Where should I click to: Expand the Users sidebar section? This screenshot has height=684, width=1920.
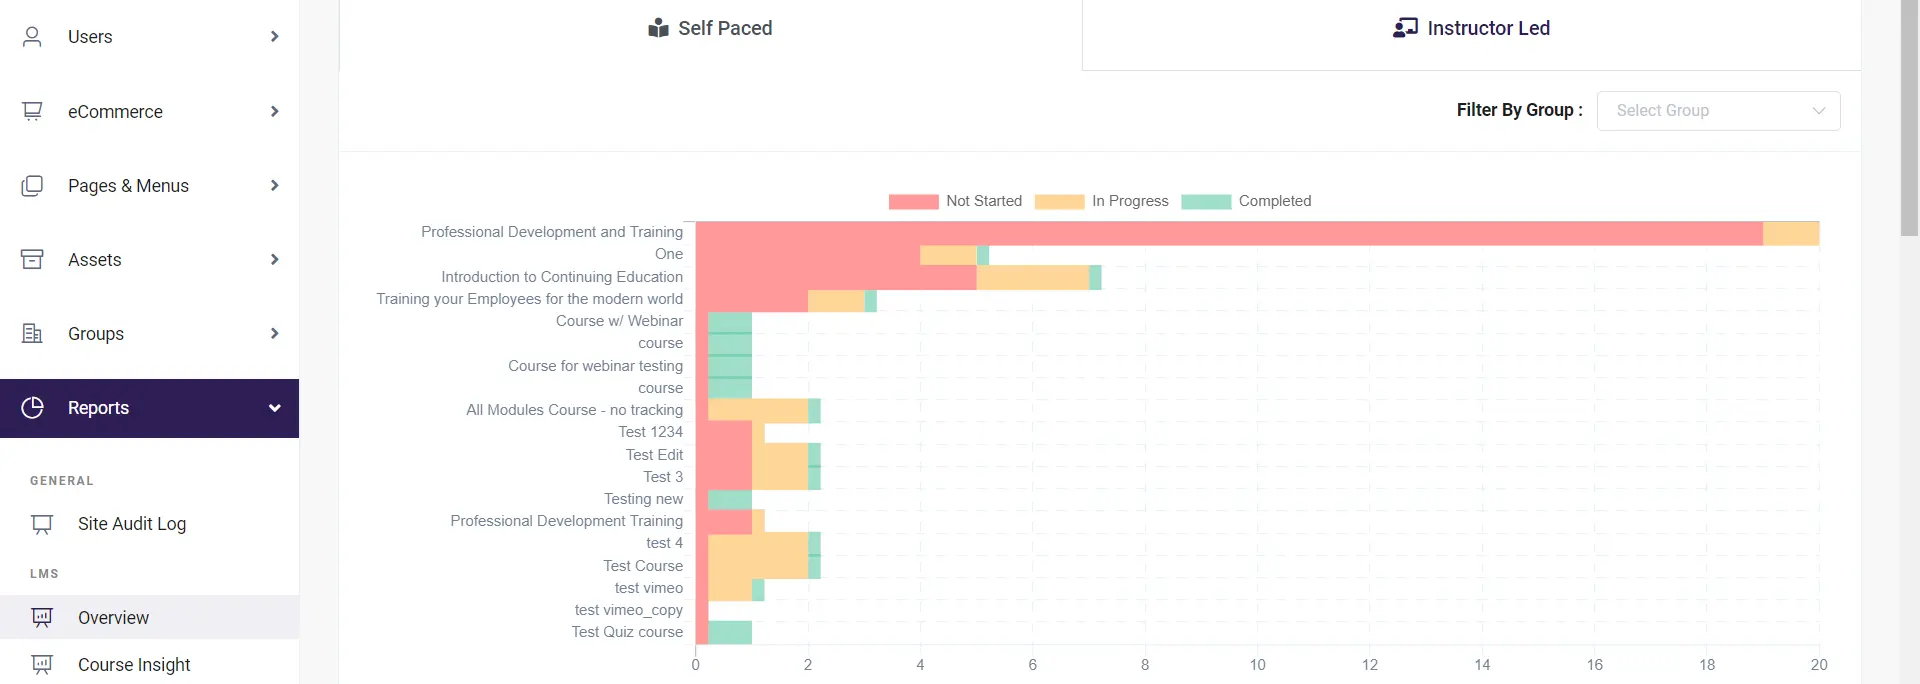275,36
